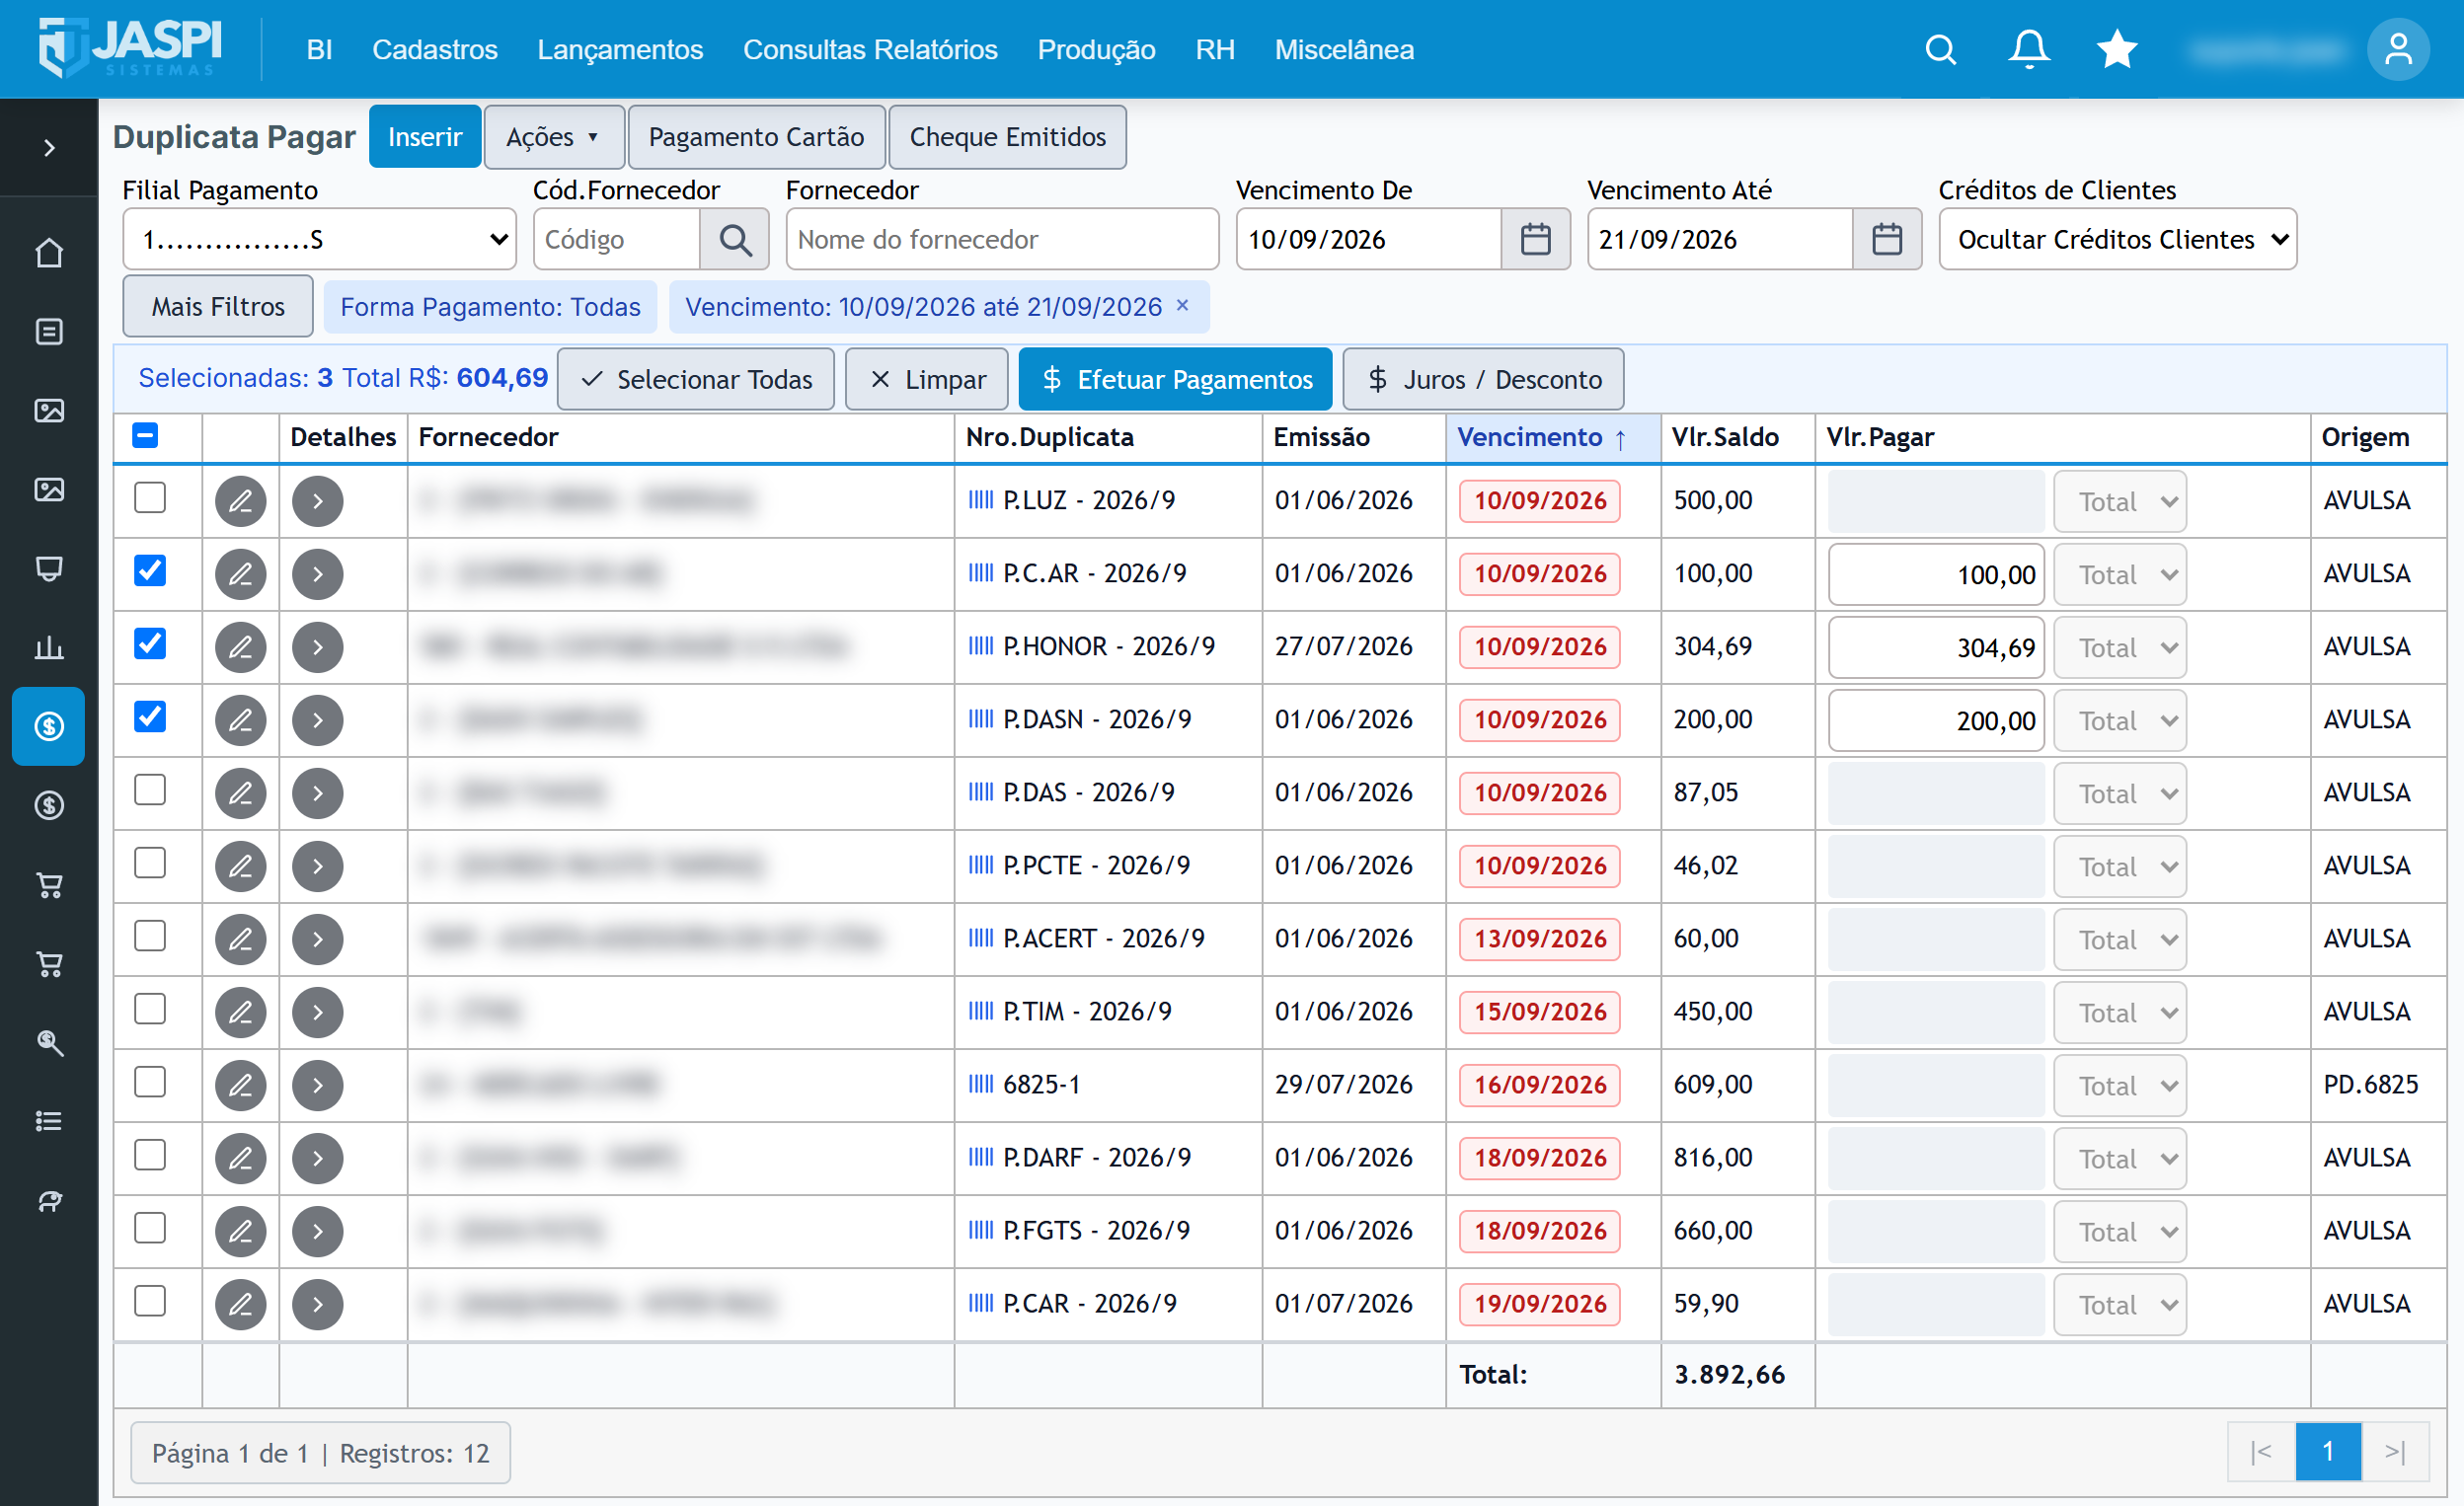Click Efetuar Pagamentos button

(1175, 380)
